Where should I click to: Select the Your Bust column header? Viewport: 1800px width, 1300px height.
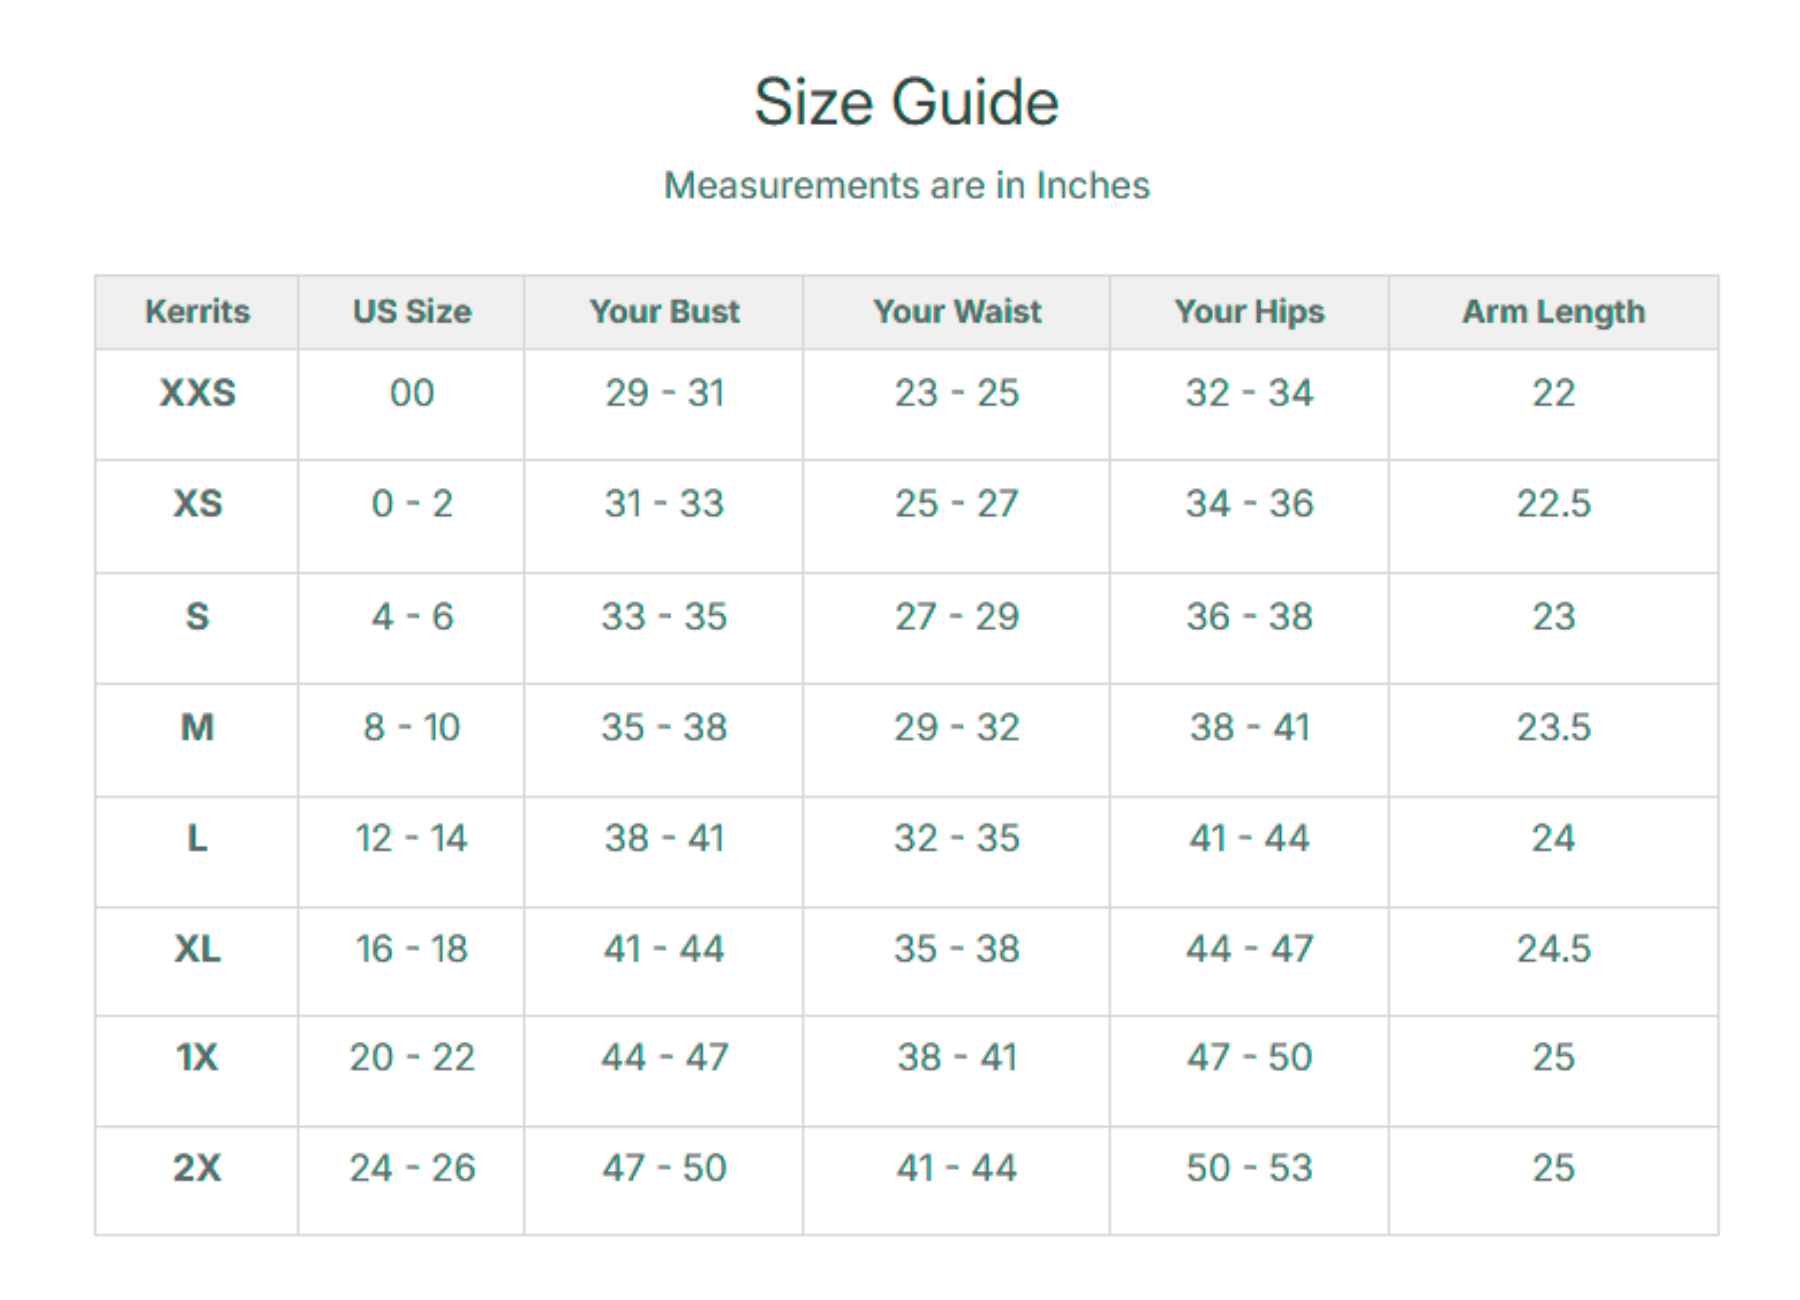click(x=664, y=312)
